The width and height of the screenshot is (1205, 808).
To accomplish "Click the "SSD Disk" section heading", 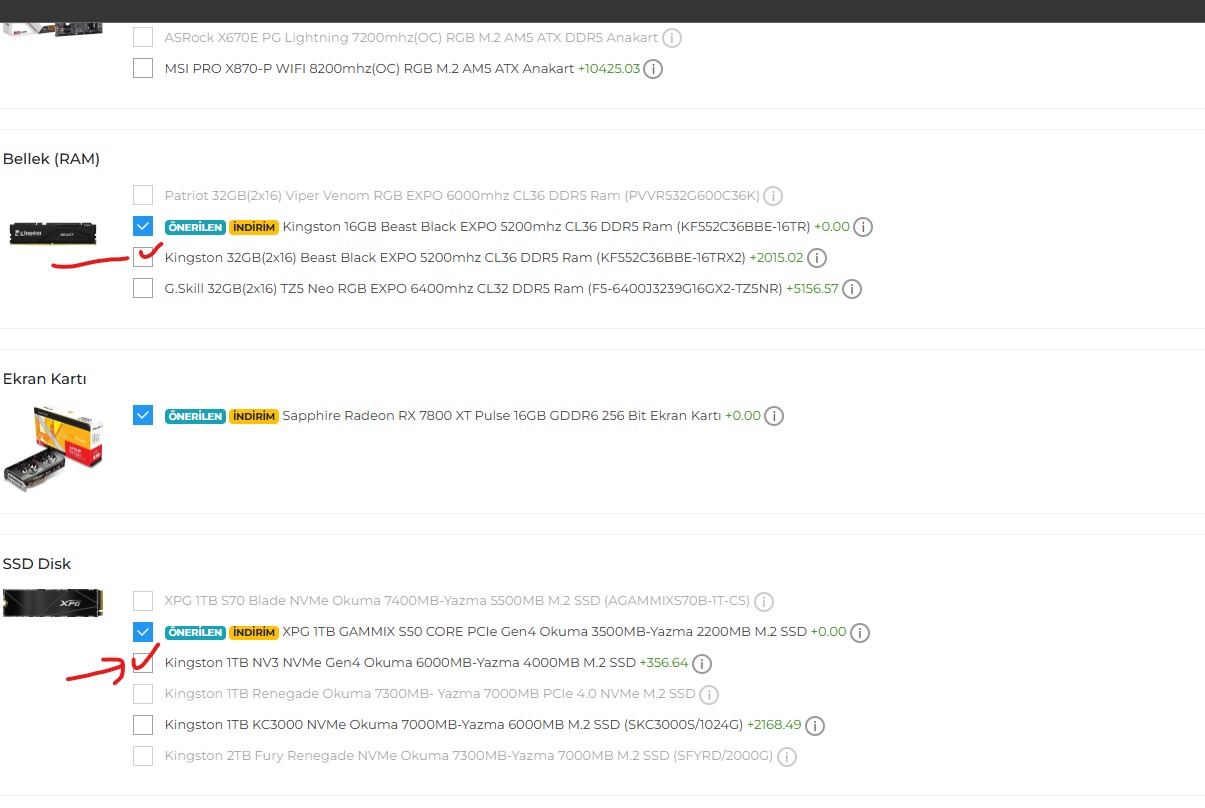I will click(x=37, y=564).
